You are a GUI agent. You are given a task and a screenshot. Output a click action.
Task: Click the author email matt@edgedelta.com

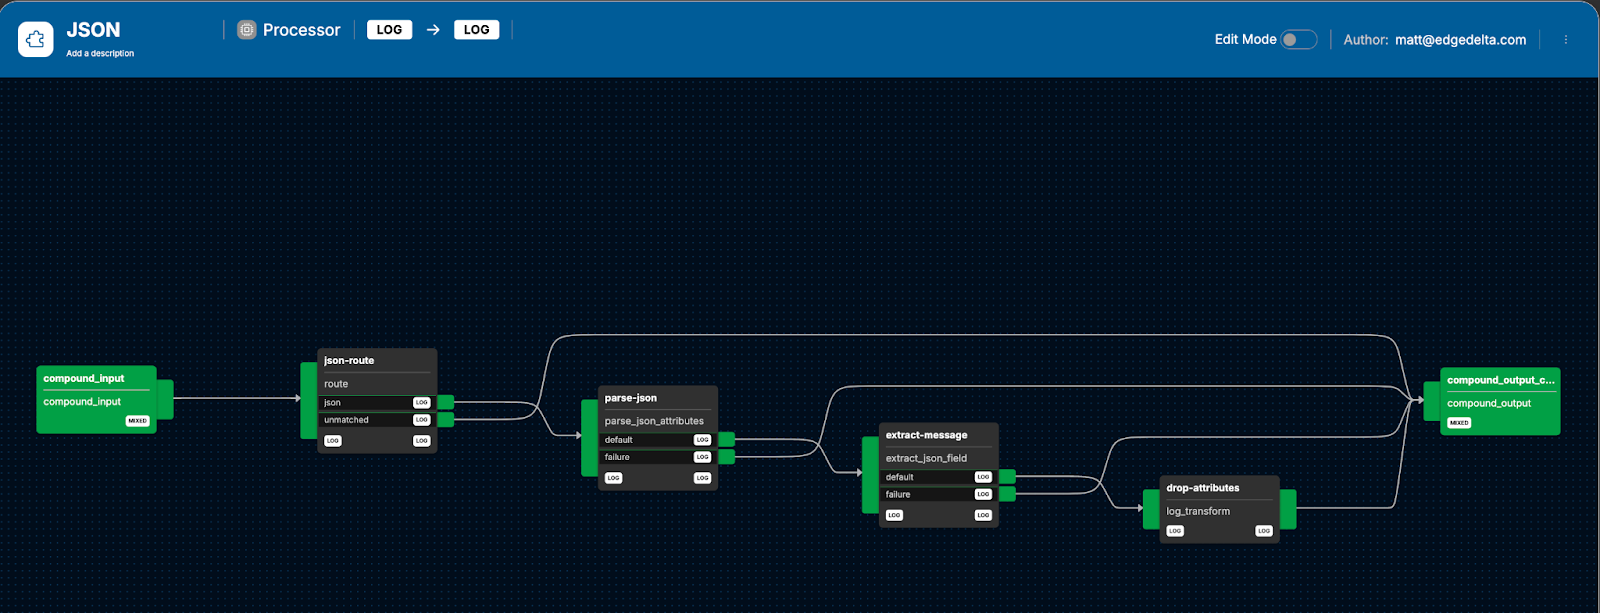(x=1460, y=40)
